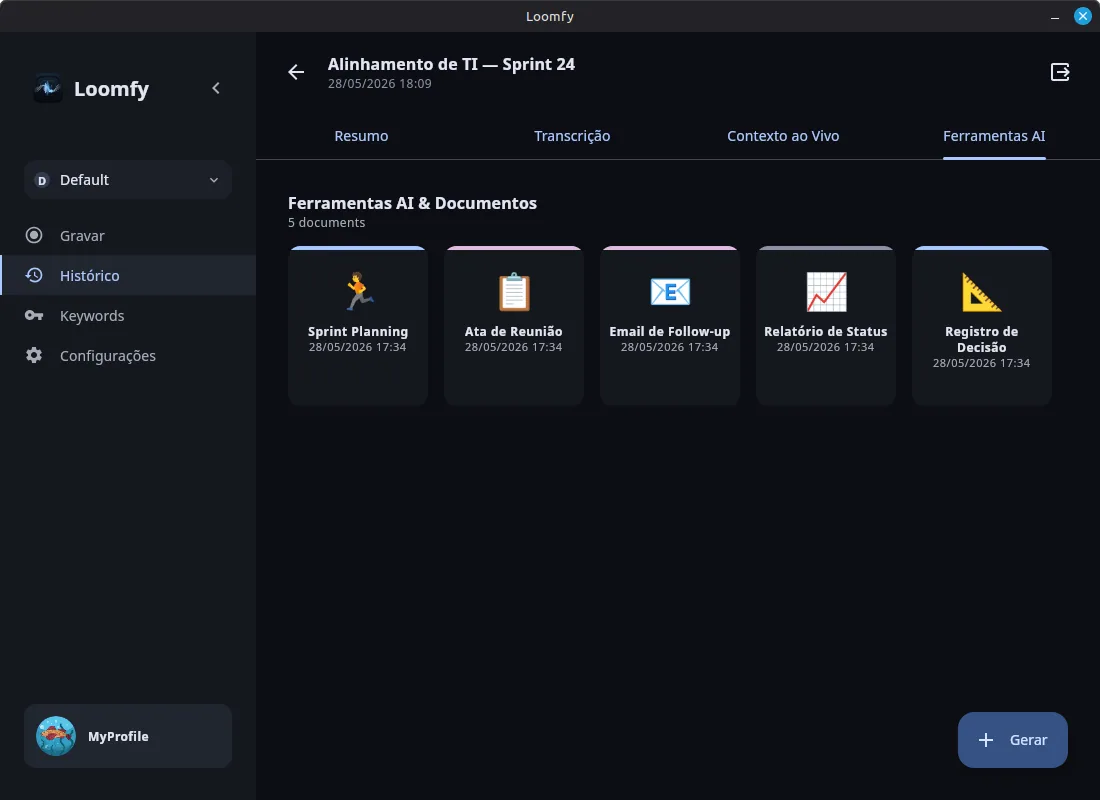Click the Relatório de Status card title
The image size is (1100, 800).
pyautogui.click(x=826, y=331)
